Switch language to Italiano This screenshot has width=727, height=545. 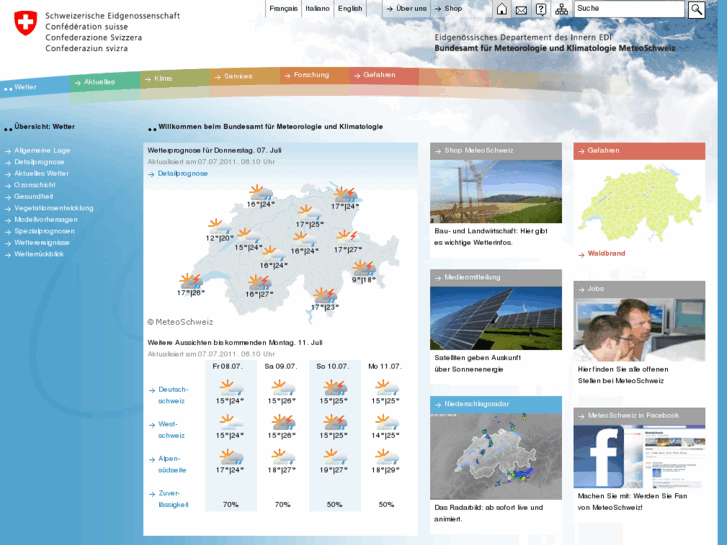(x=318, y=8)
